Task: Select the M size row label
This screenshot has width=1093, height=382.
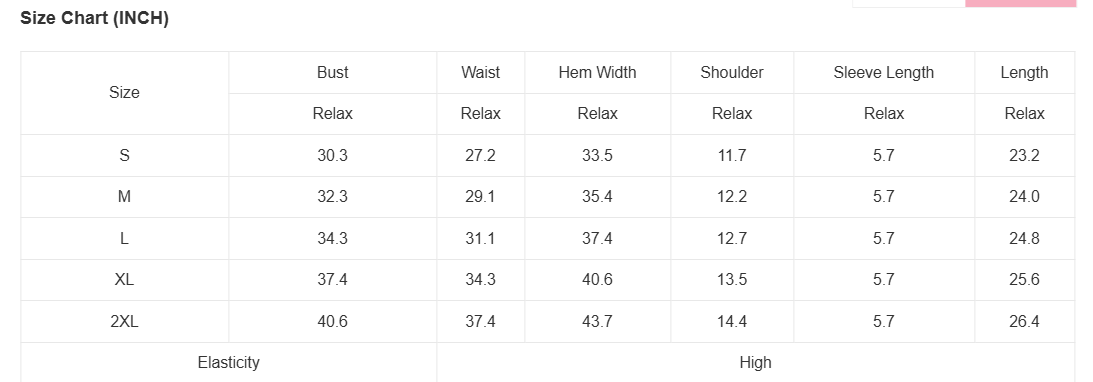Action: click(124, 197)
